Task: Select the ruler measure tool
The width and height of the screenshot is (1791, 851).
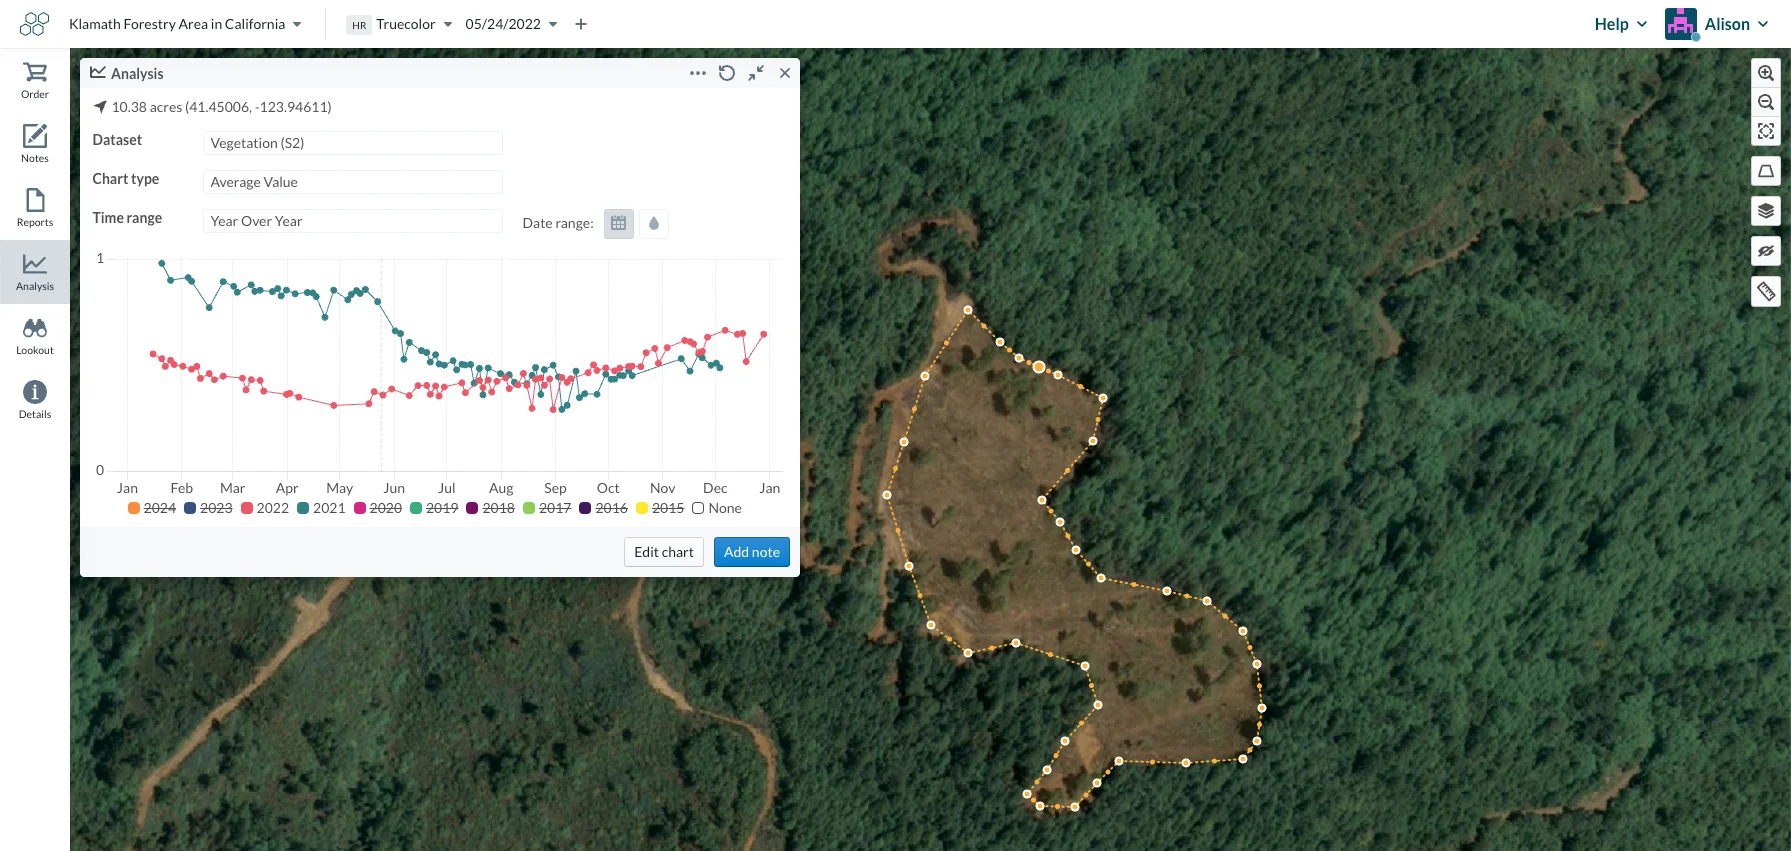Action: [1766, 291]
